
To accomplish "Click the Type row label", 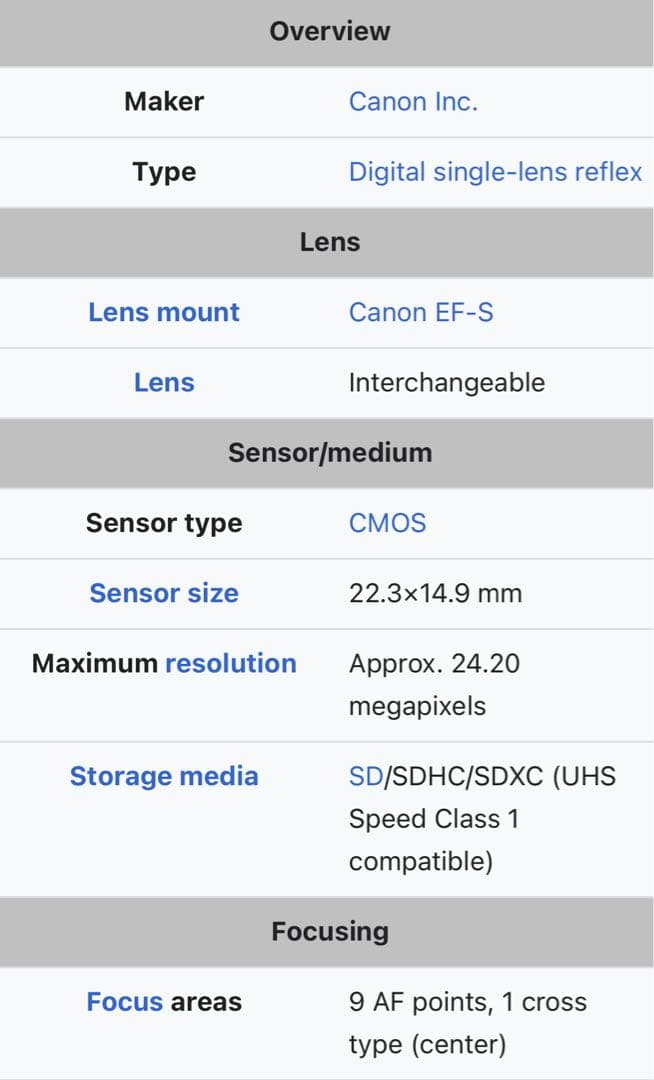I will pos(164,172).
